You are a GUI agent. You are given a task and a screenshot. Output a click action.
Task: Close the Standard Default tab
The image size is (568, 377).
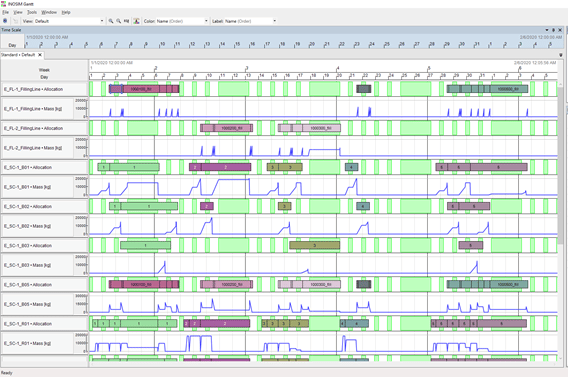40,55
